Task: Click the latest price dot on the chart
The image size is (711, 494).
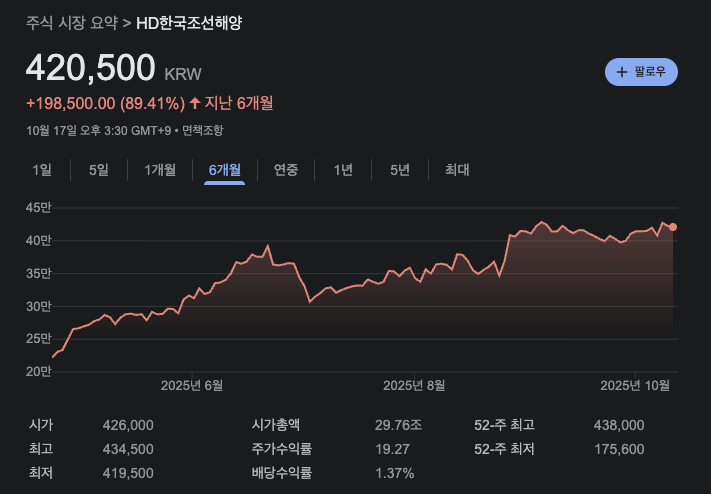Action: point(673,227)
